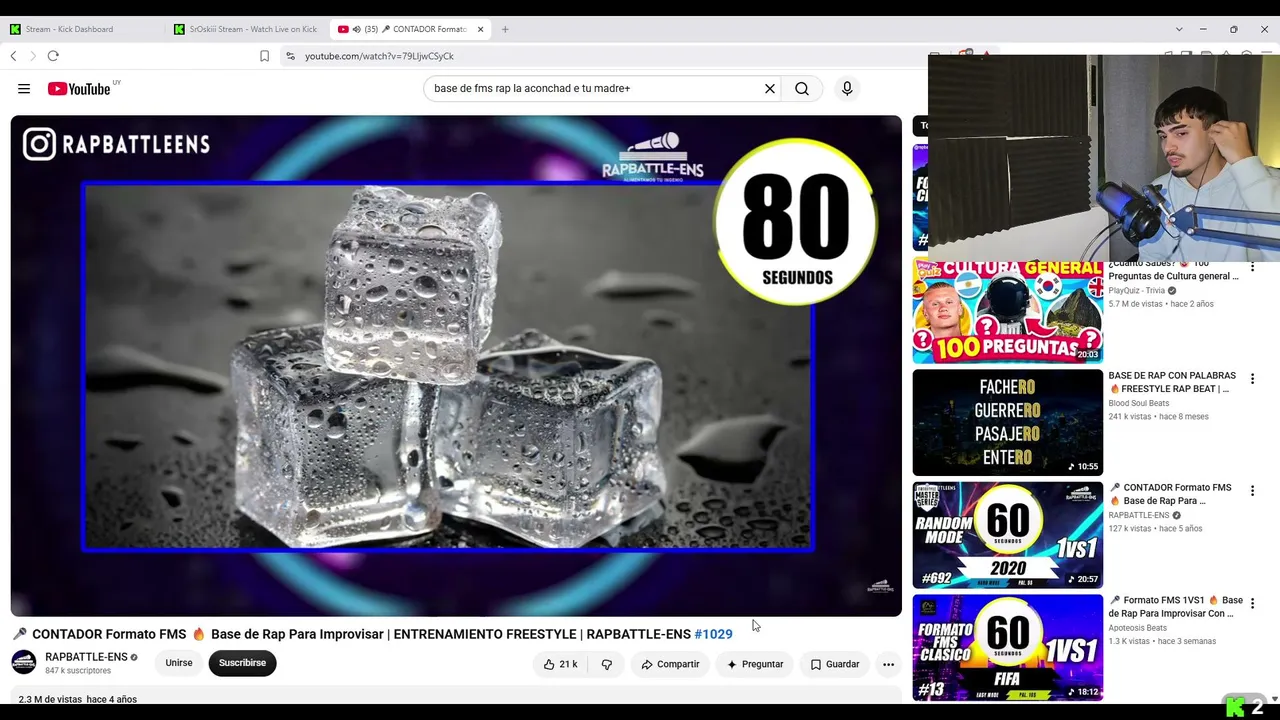Visit RAPBATTLE-ENS channel in the sidebar
Image resolution: width=1280 pixels, height=720 pixels.
coord(1138,515)
